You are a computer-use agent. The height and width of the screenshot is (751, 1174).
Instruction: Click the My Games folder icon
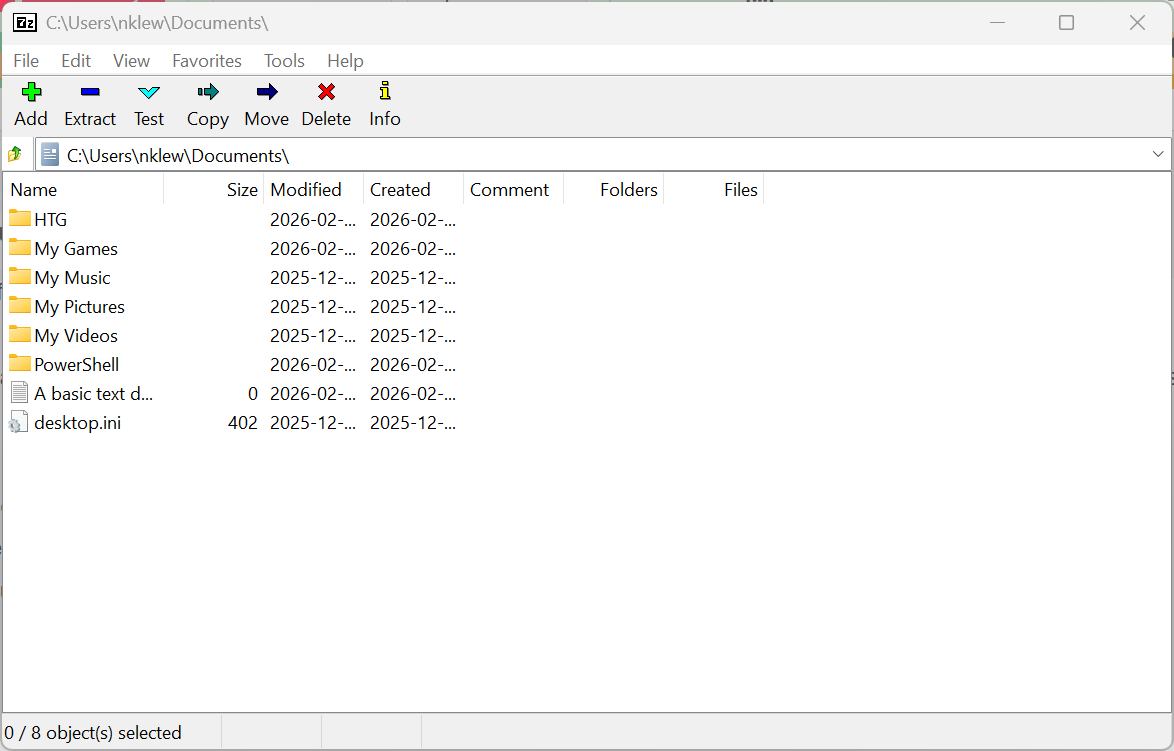pyautogui.click(x=19, y=248)
